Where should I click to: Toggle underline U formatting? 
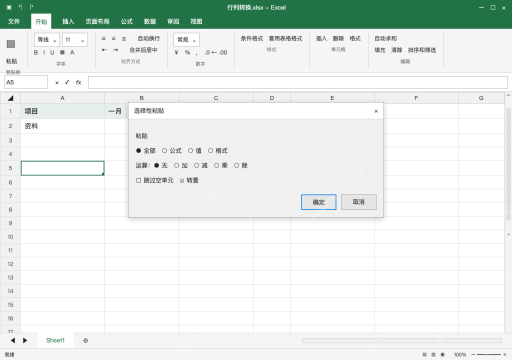52,52
